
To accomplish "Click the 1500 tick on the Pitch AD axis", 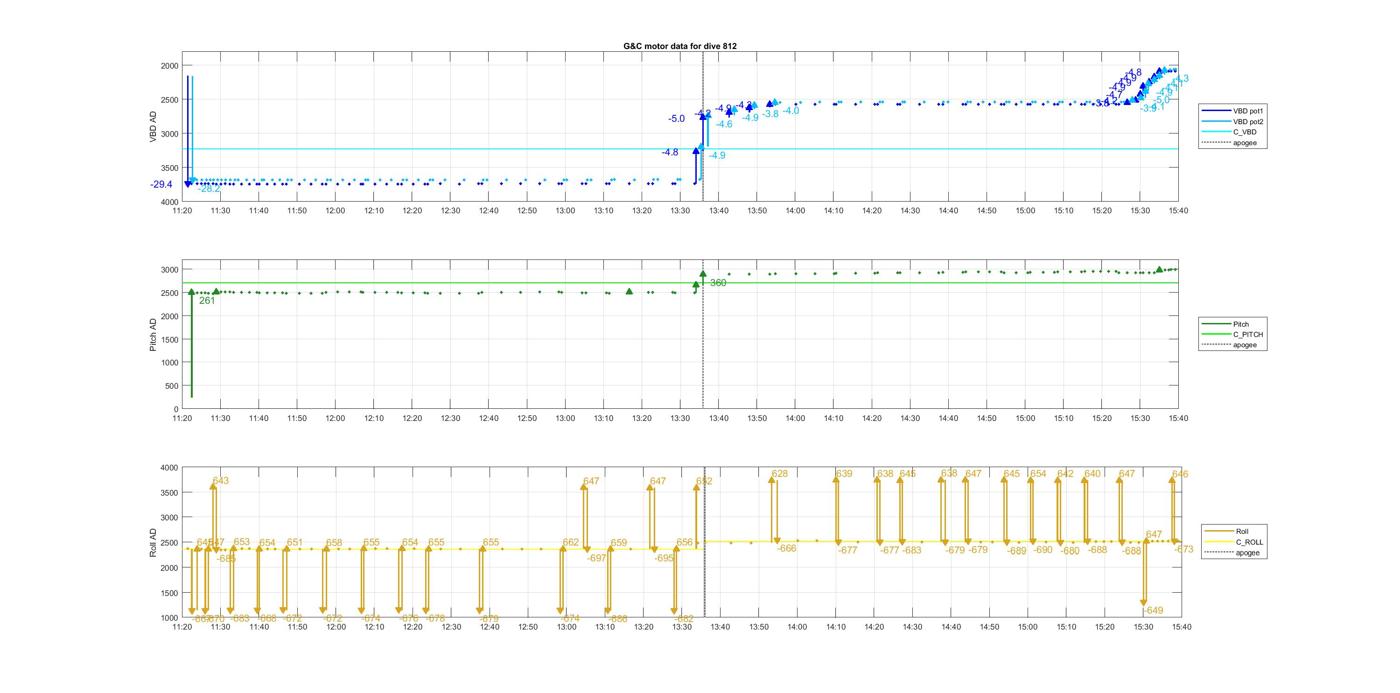I will pos(169,340).
